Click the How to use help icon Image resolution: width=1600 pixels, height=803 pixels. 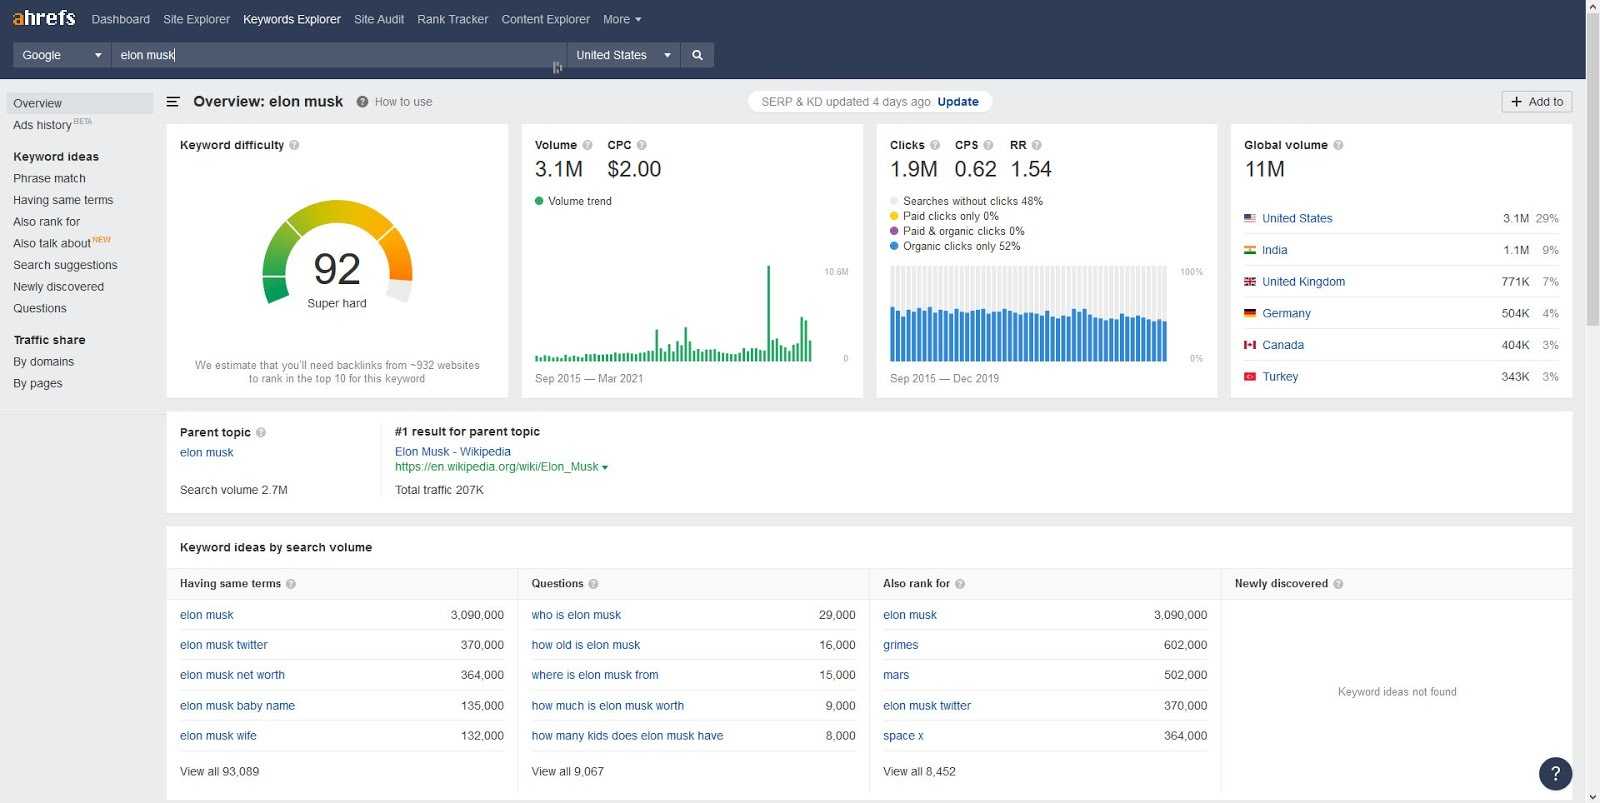(363, 102)
